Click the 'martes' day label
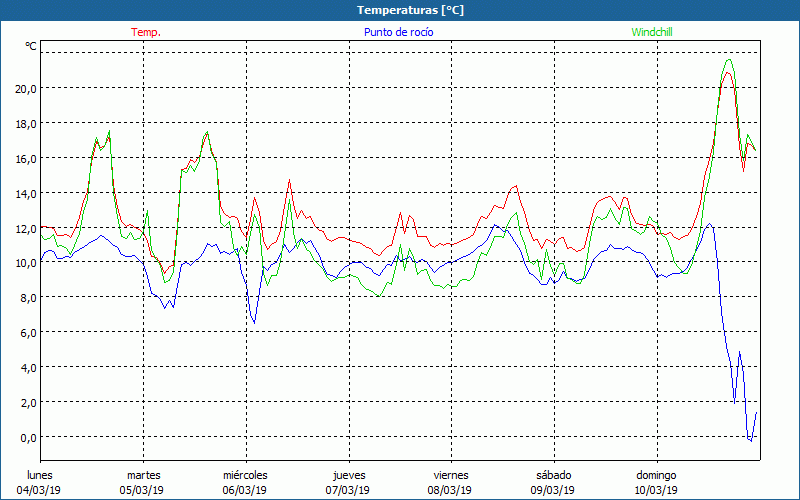The width and height of the screenshot is (800, 500). pyautogui.click(x=144, y=475)
